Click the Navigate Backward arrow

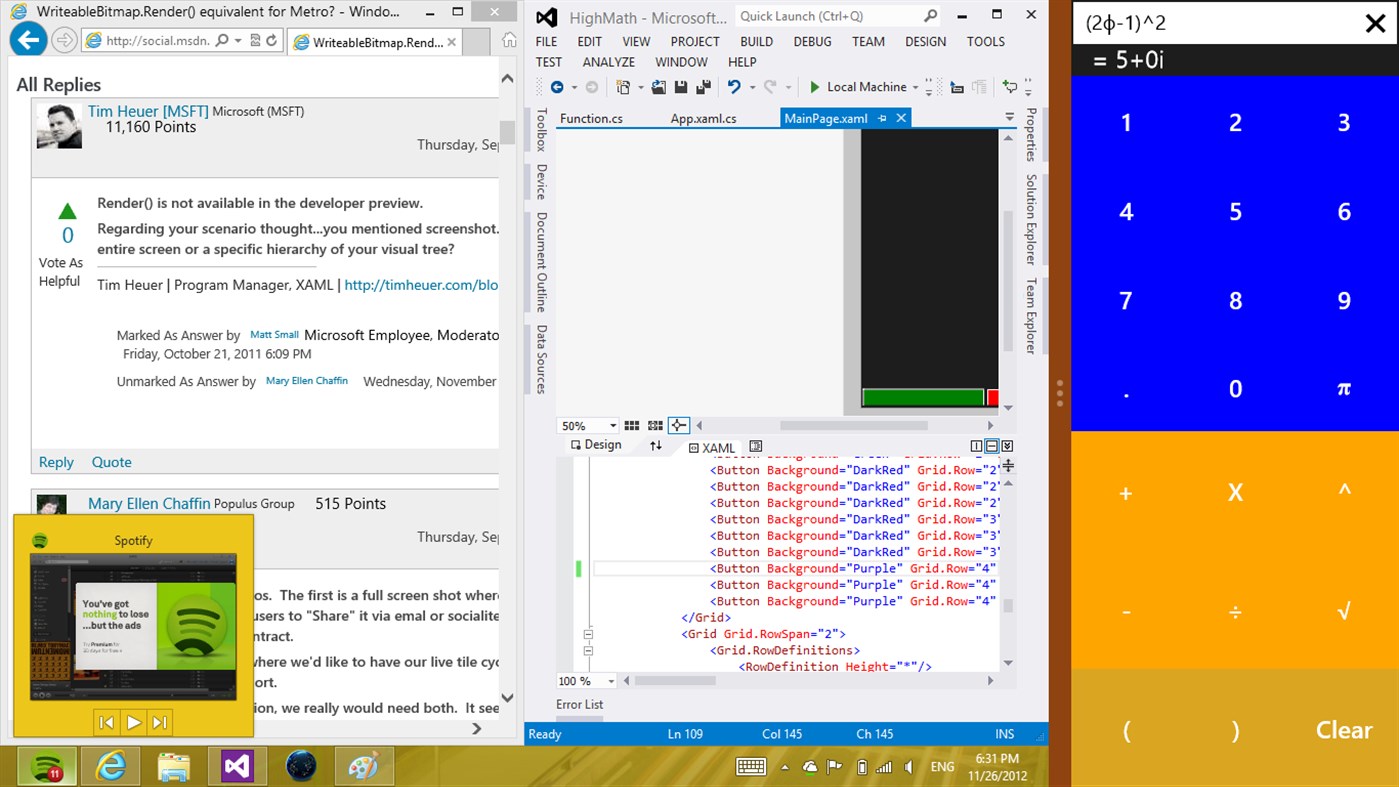(x=558, y=87)
